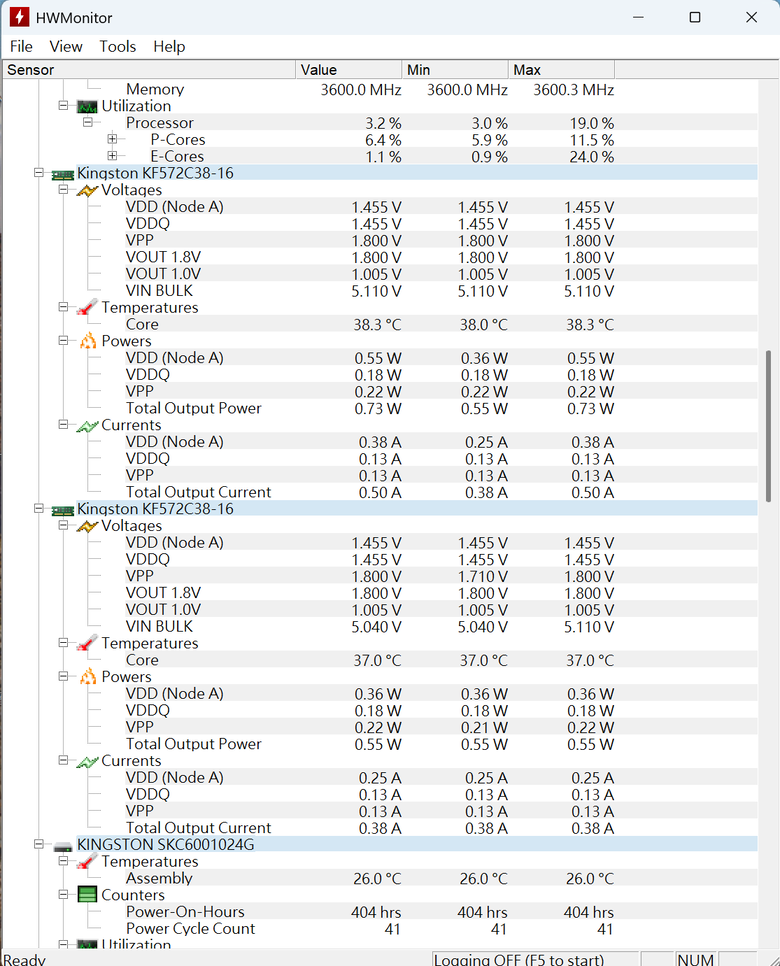Click the Voltages icon under the first Kingston memory
Viewport: 780px width, 966px height.
pyautogui.click(x=87, y=190)
